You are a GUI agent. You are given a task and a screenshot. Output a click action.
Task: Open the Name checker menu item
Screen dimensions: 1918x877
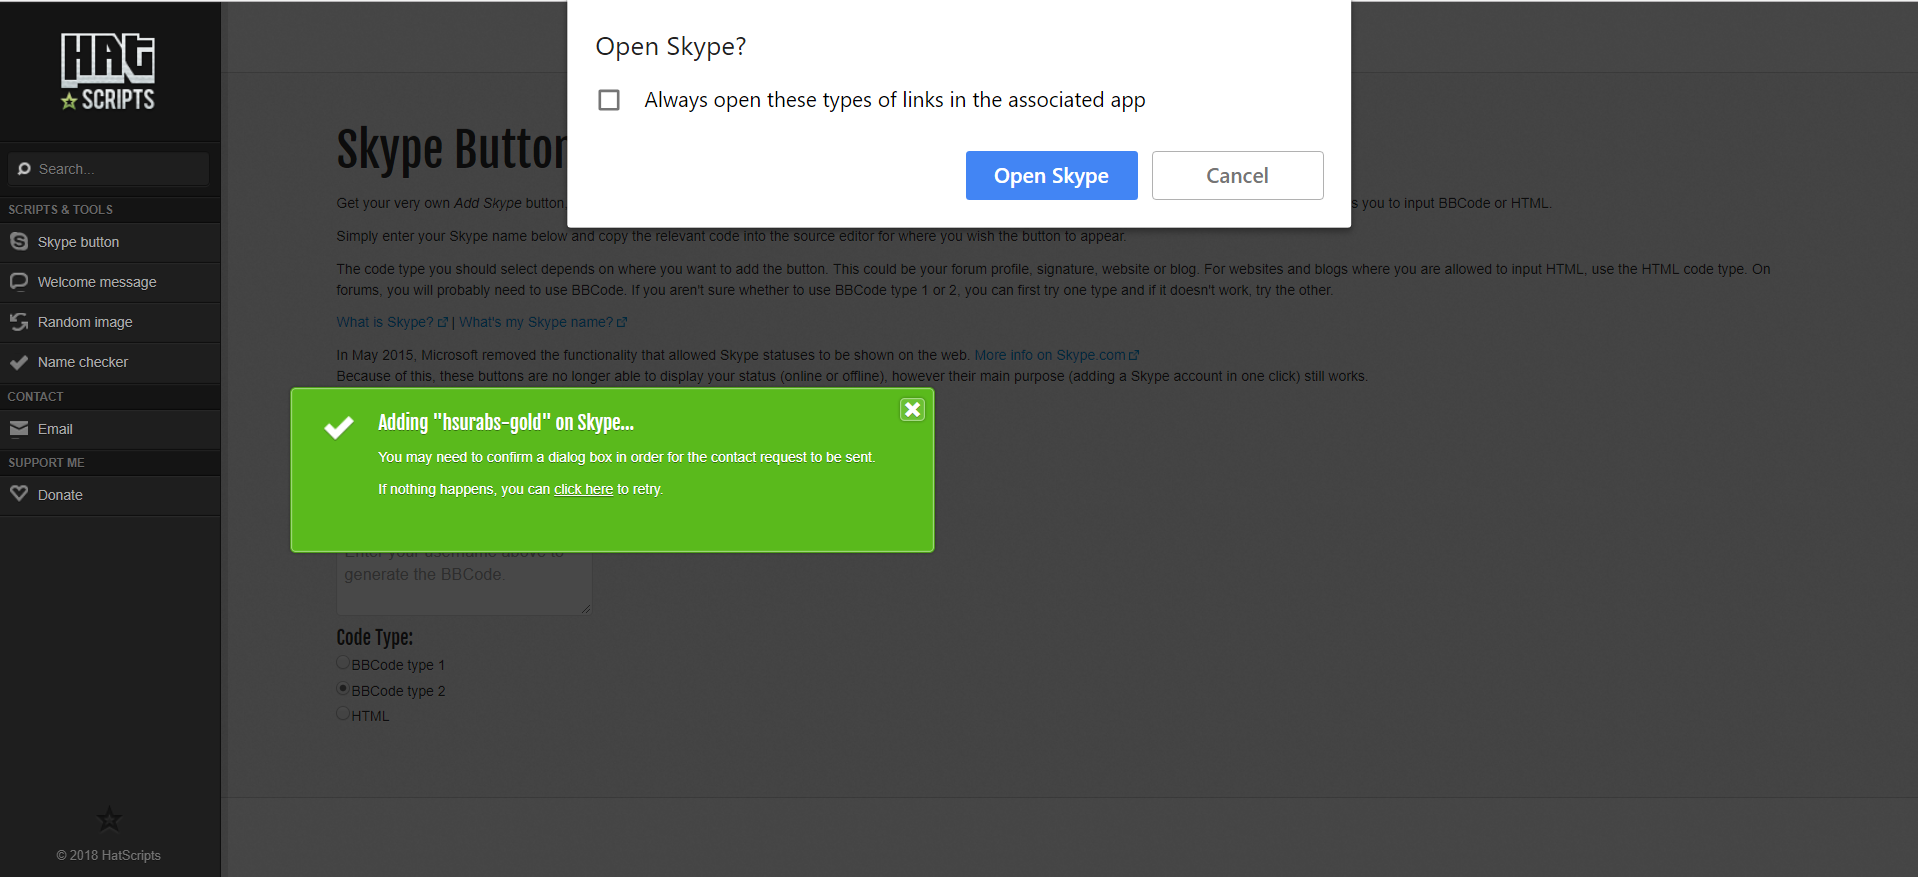pyautogui.click(x=110, y=362)
